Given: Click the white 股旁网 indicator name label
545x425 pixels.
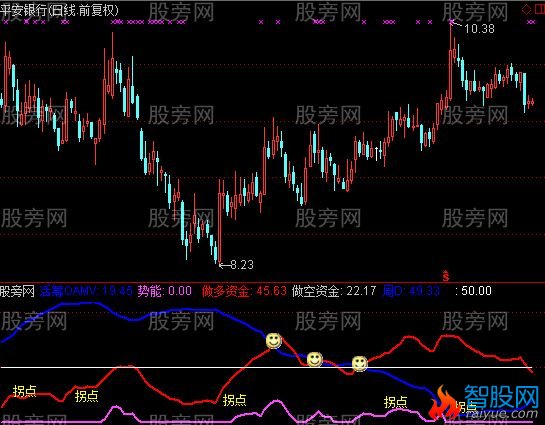Looking at the screenshot, I should coord(17,291).
